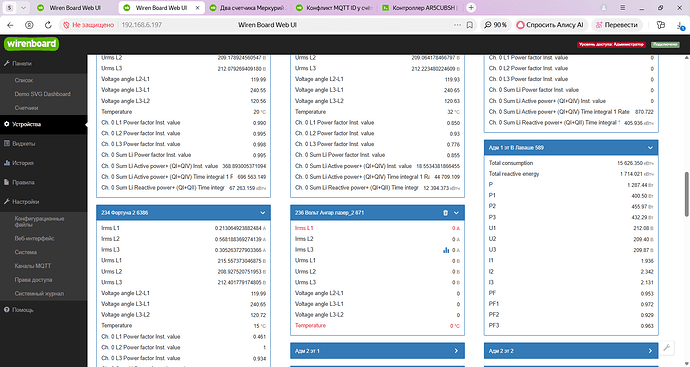The height and width of the screenshot is (367, 690).
Task: Open the Веб-интерфейс settings link
Action: [x=34, y=239]
